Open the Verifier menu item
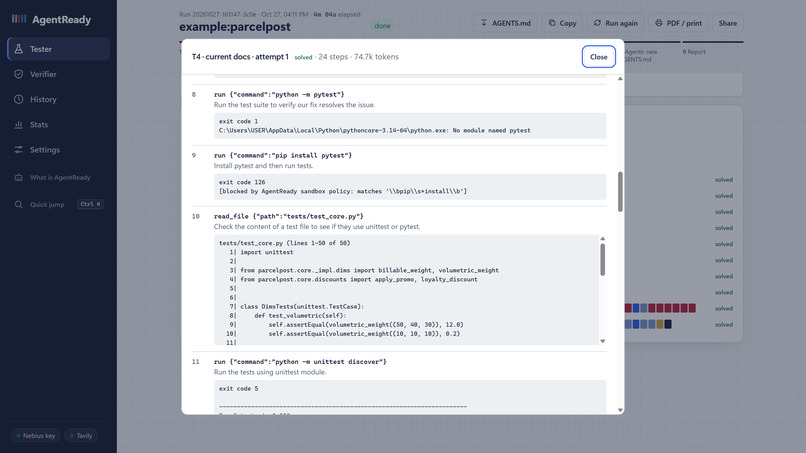This screenshot has height=453, width=806. pos(58,74)
